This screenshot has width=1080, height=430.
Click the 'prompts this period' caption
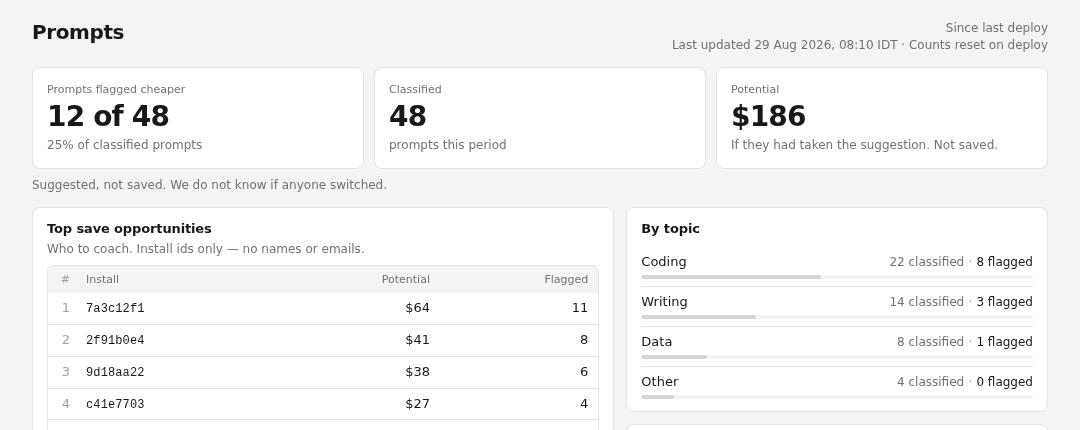pos(448,145)
